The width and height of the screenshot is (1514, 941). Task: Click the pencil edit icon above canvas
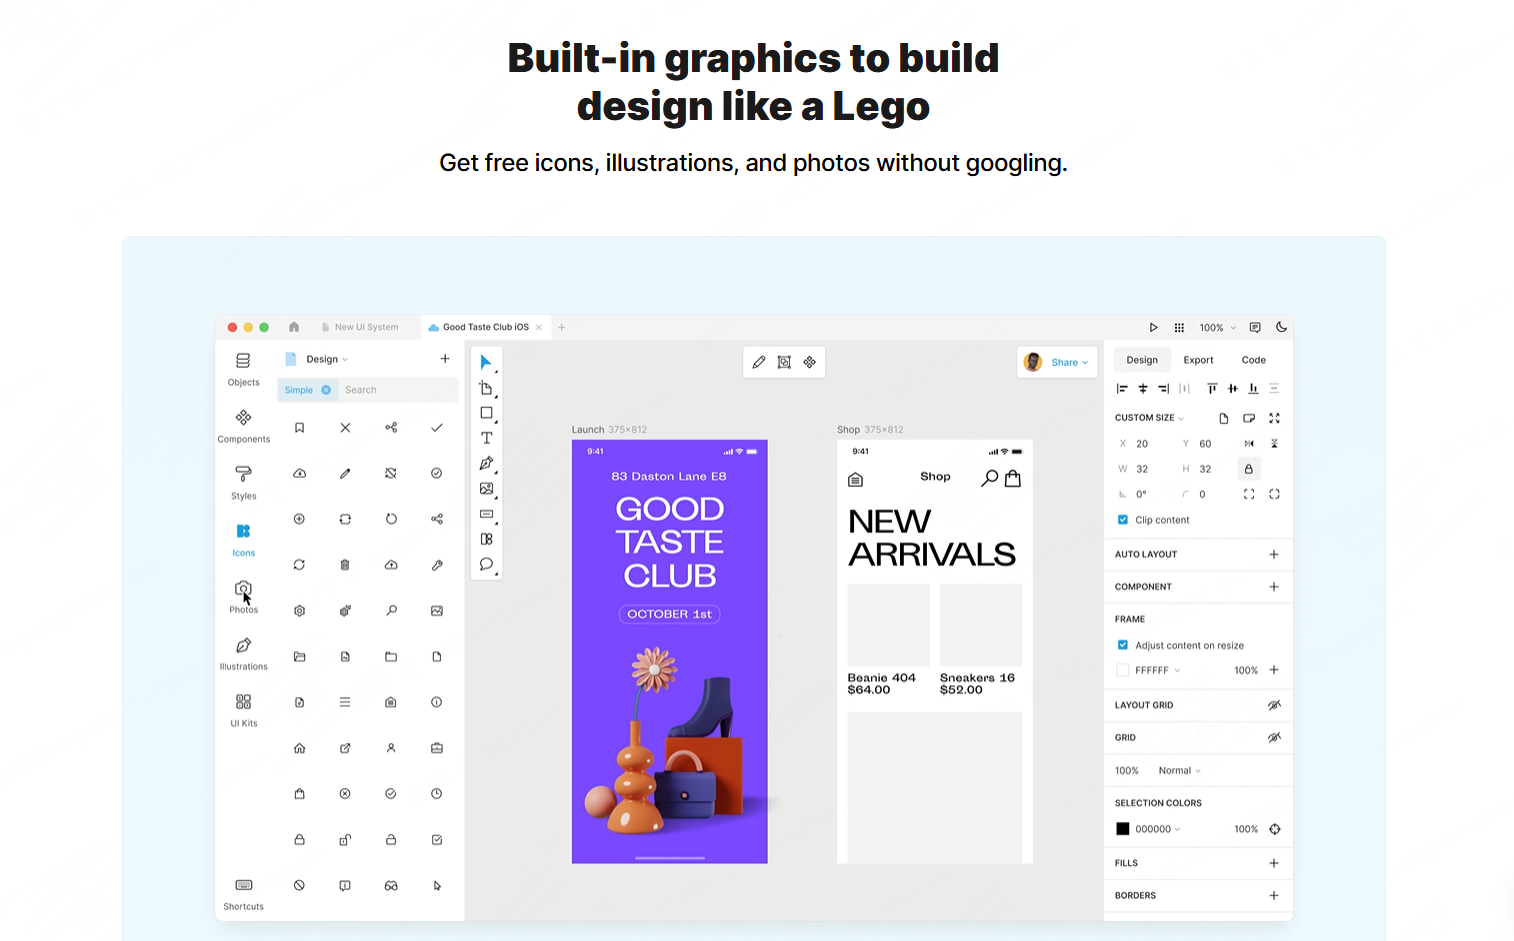[x=759, y=362]
